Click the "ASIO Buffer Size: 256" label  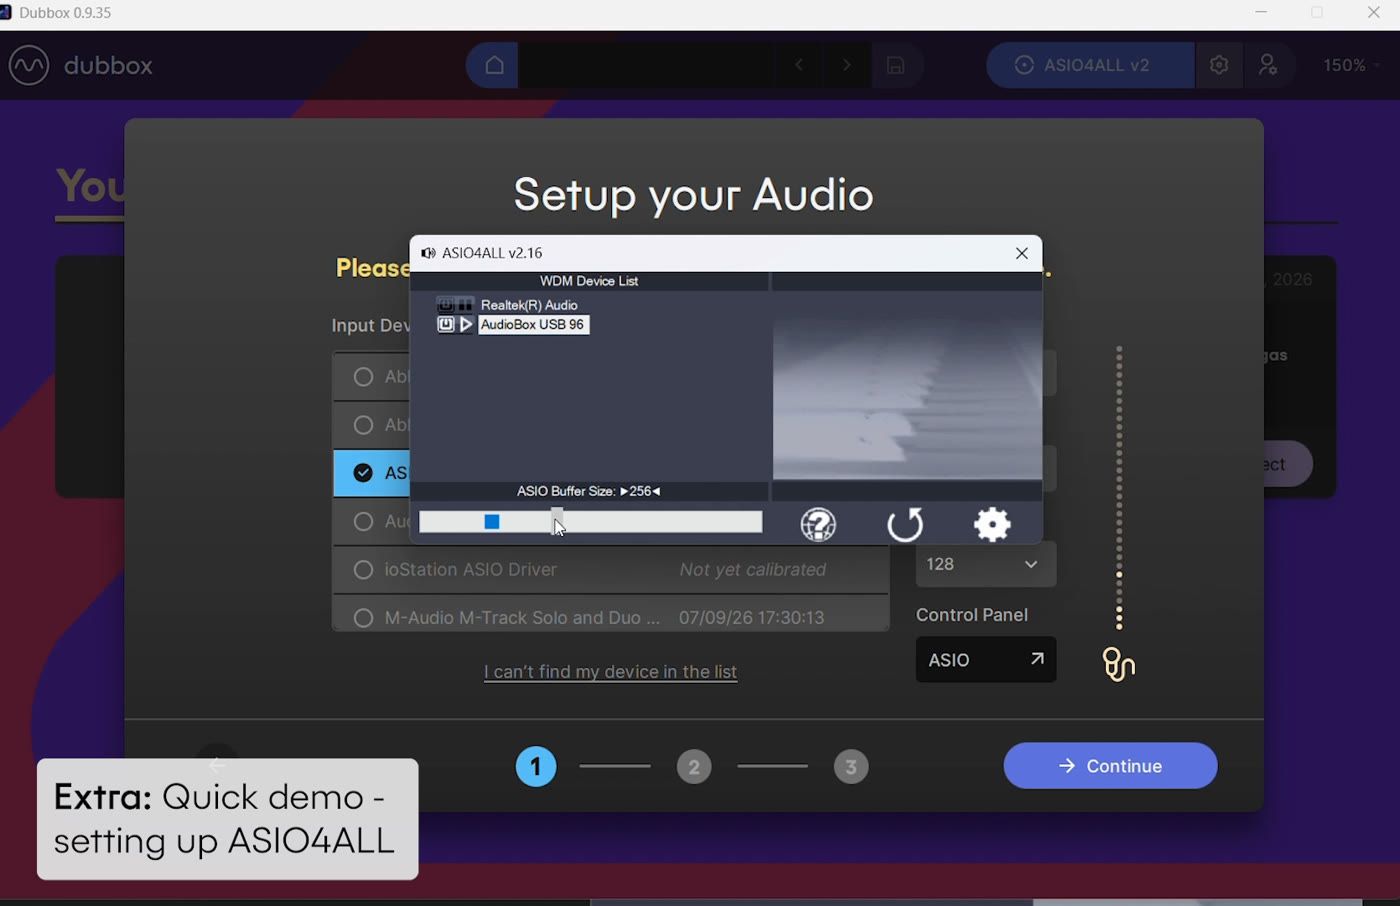click(x=589, y=491)
